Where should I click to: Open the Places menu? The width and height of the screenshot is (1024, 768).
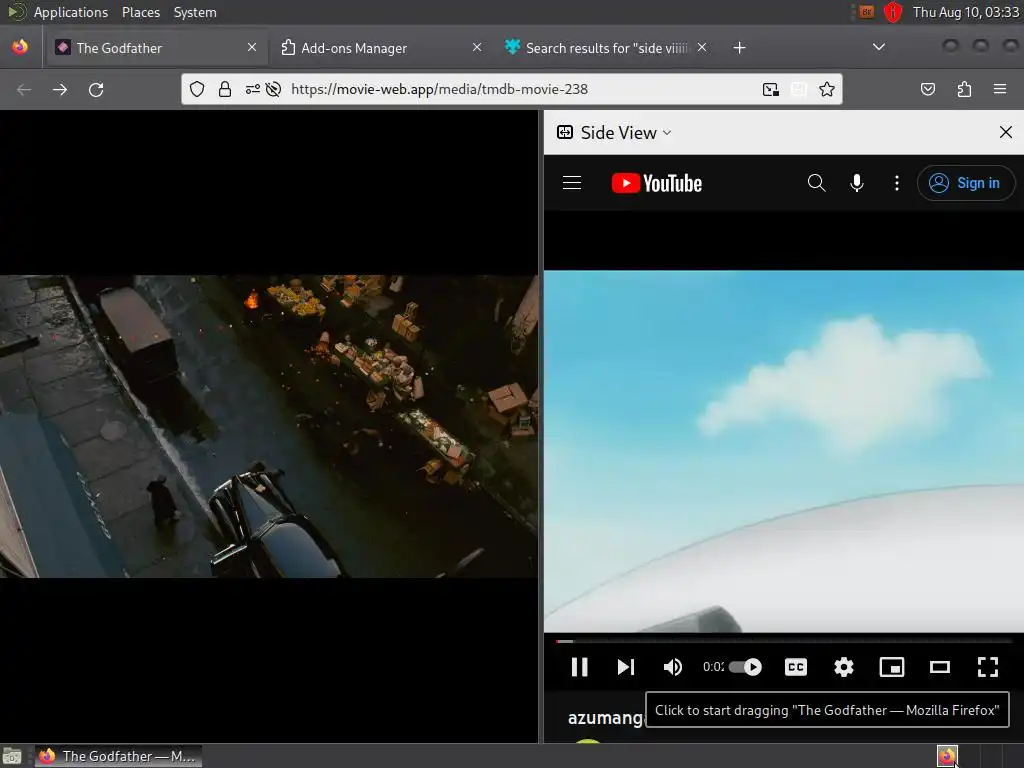pos(140,12)
